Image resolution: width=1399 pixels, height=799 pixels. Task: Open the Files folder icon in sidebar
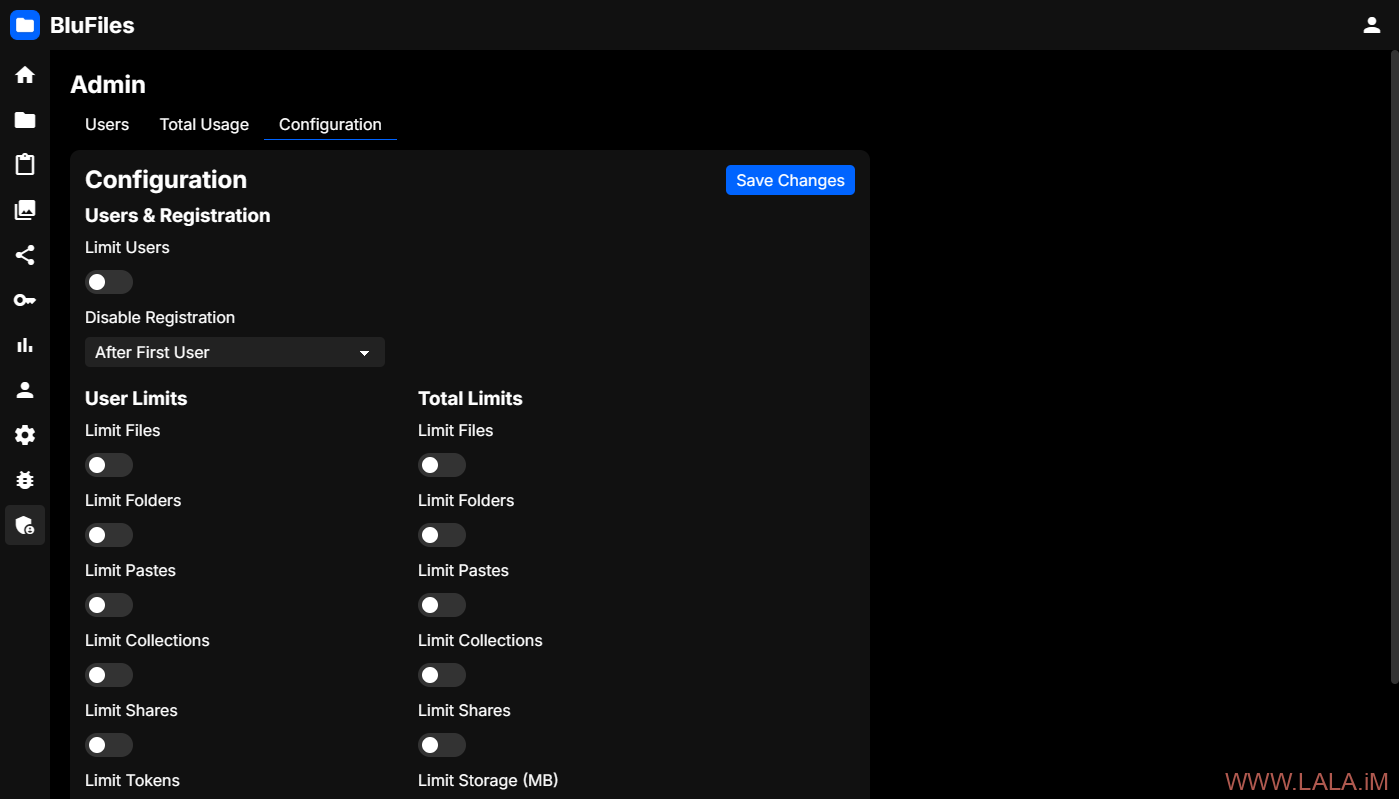coord(25,120)
